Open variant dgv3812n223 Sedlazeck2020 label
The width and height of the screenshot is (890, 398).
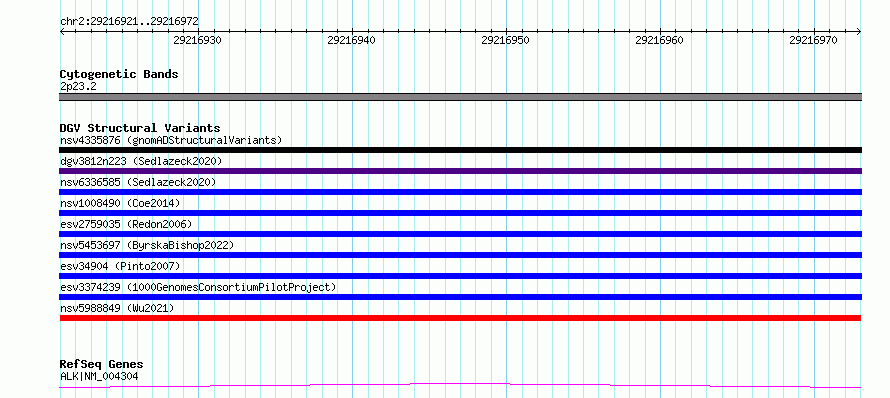[x=141, y=161]
